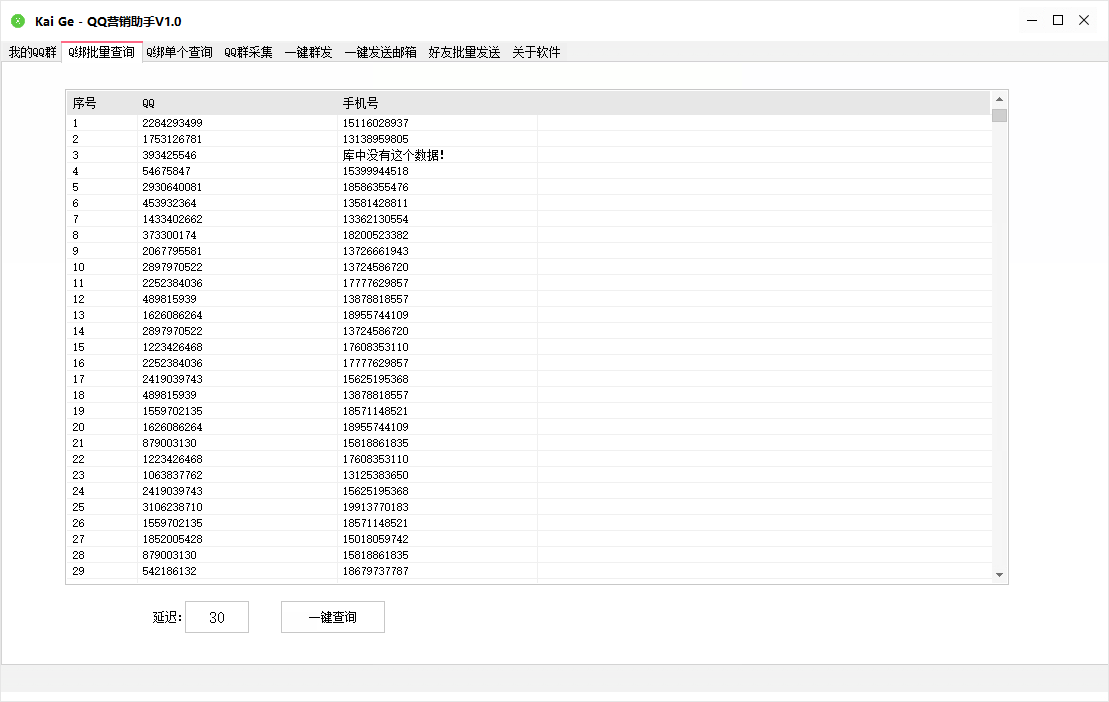Click the 延迟 delay input field
Screen dimensions: 1109x702
(216, 618)
